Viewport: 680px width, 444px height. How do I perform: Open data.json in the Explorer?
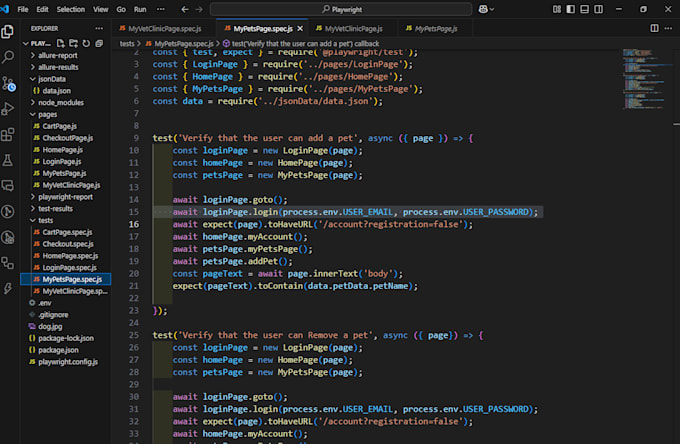pyautogui.click(x=56, y=91)
